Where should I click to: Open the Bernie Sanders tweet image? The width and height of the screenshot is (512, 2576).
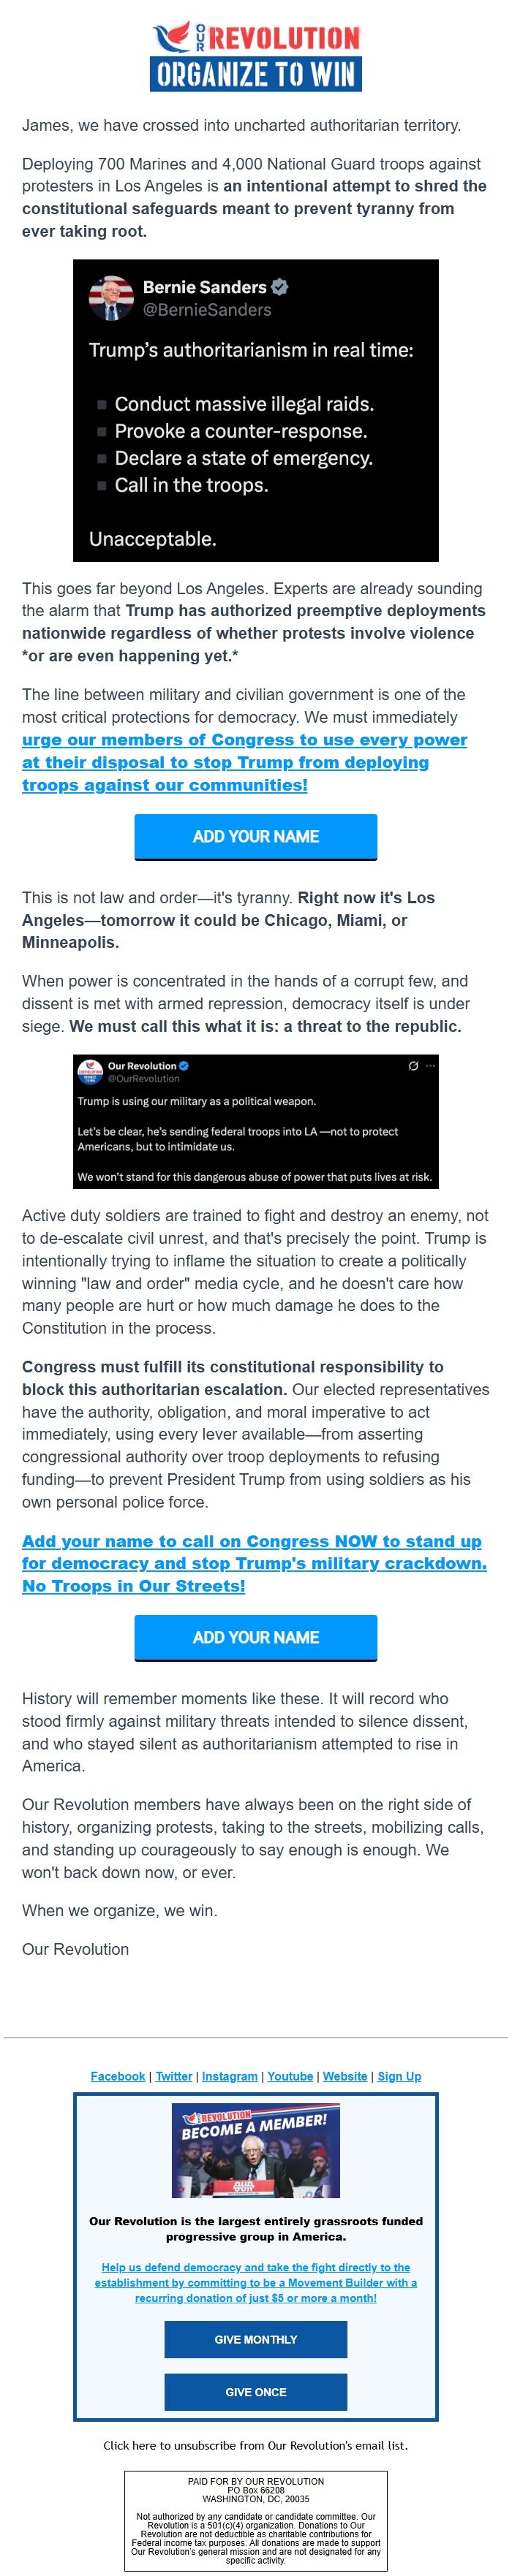(x=256, y=410)
